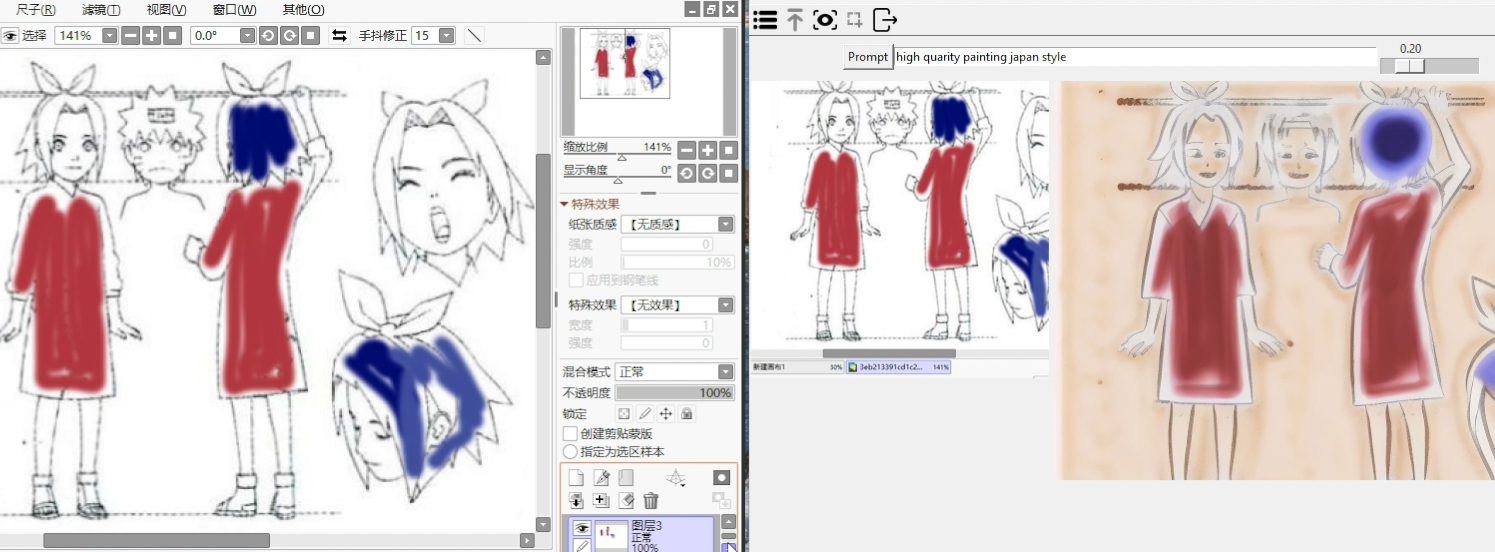Enable 创建剪贴蒙版 checkbox
This screenshot has height=552, width=1495.
tap(570, 434)
